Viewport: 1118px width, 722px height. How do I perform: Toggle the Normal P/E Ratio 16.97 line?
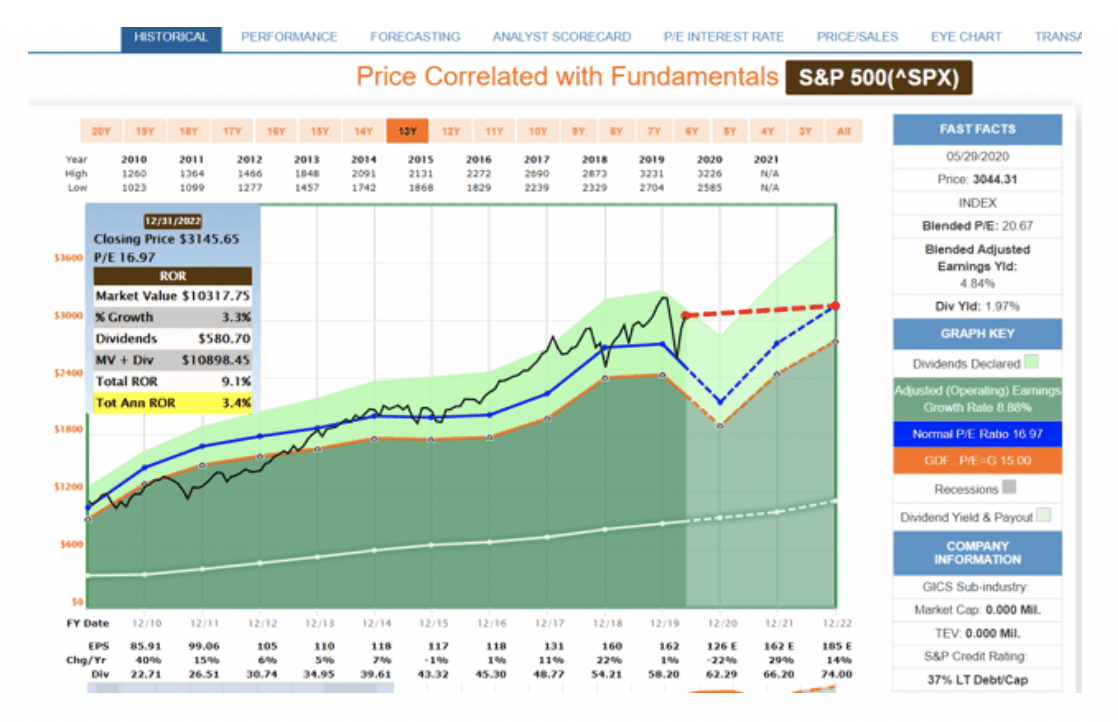pyautogui.click(x=978, y=433)
